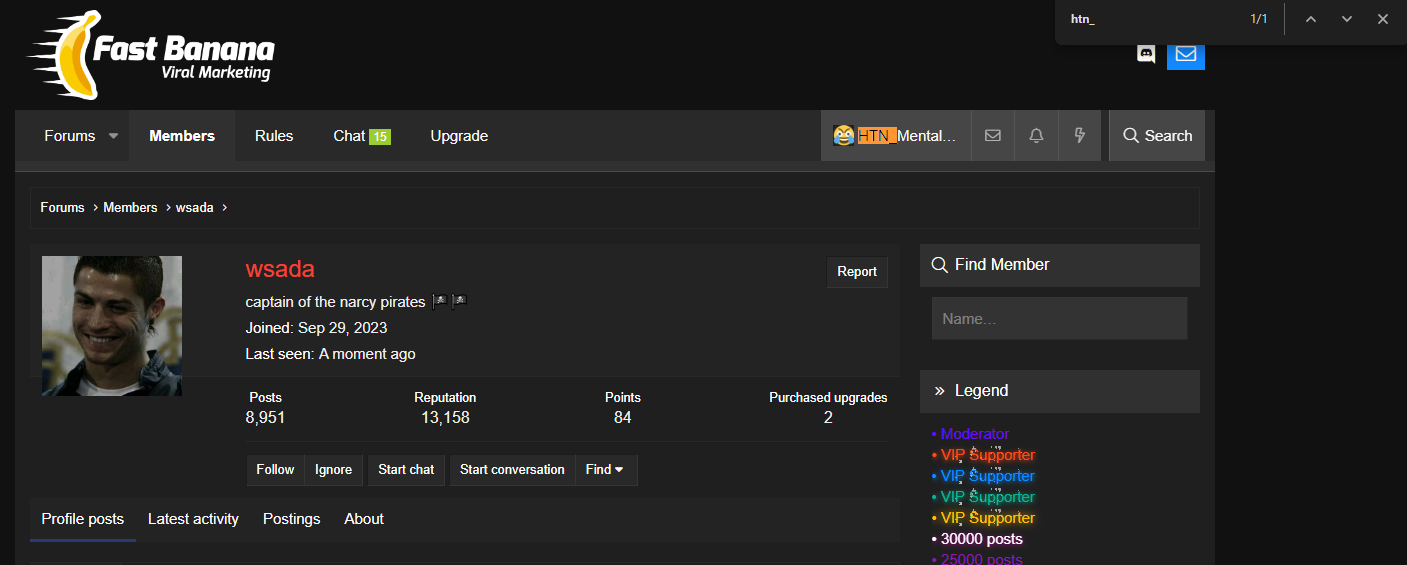Expand the Forums dropdown arrow
This screenshot has height=565, width=1407.
[x=113, y=136]
